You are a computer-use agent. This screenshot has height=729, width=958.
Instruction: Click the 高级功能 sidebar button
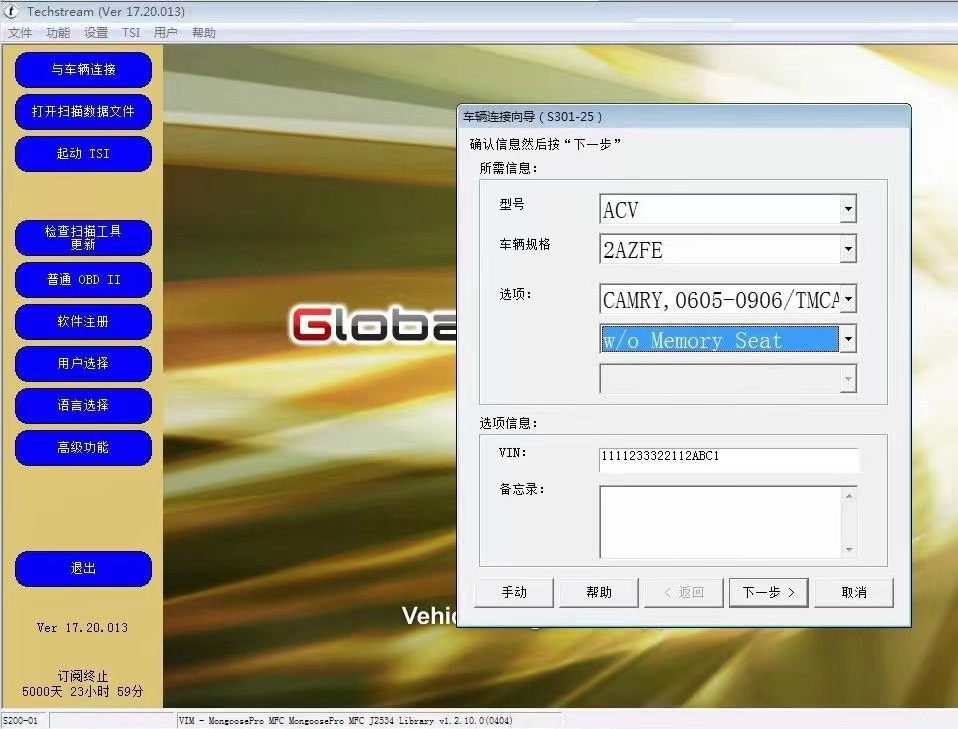83,448
